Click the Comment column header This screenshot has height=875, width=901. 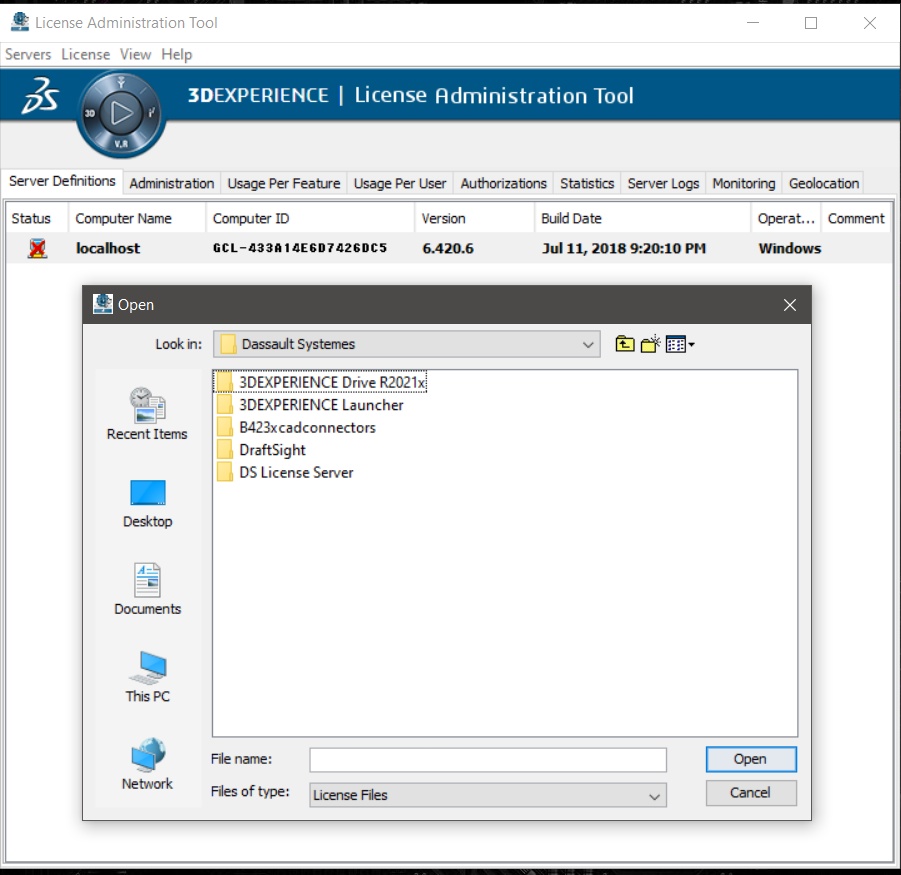point(856,219)
